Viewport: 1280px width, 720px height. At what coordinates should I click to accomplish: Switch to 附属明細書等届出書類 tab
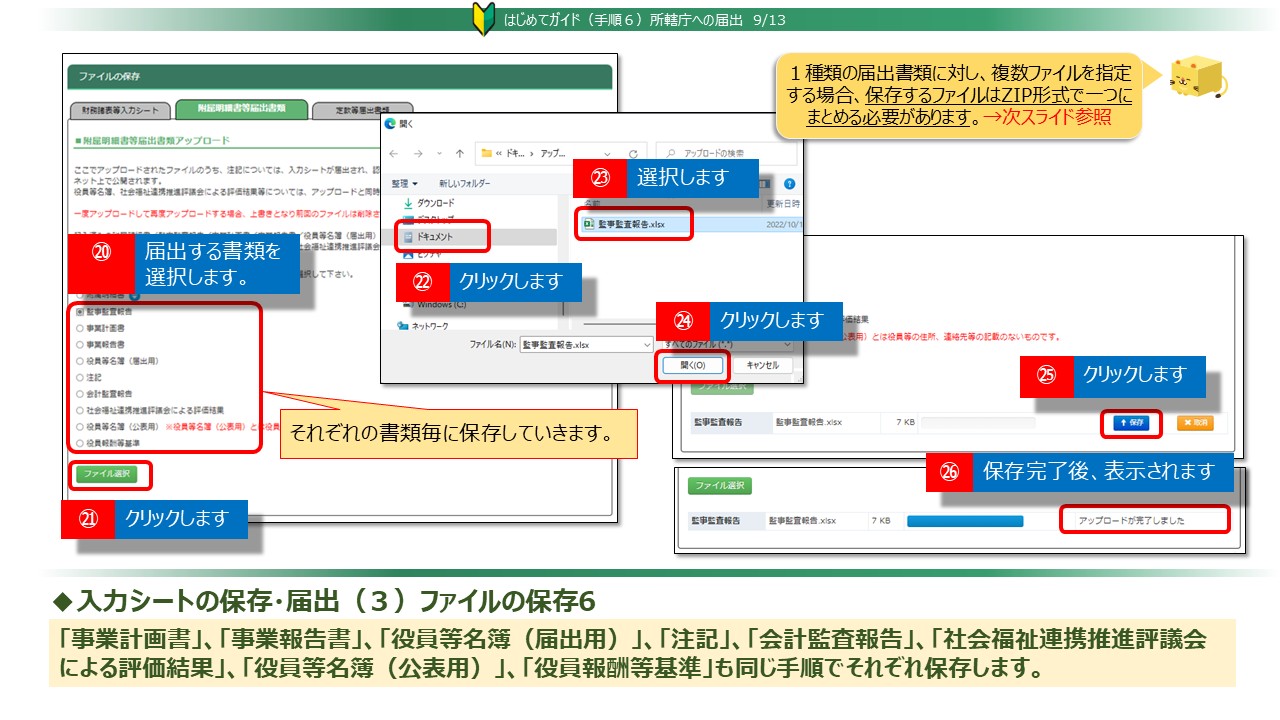[x=241, y=109]
